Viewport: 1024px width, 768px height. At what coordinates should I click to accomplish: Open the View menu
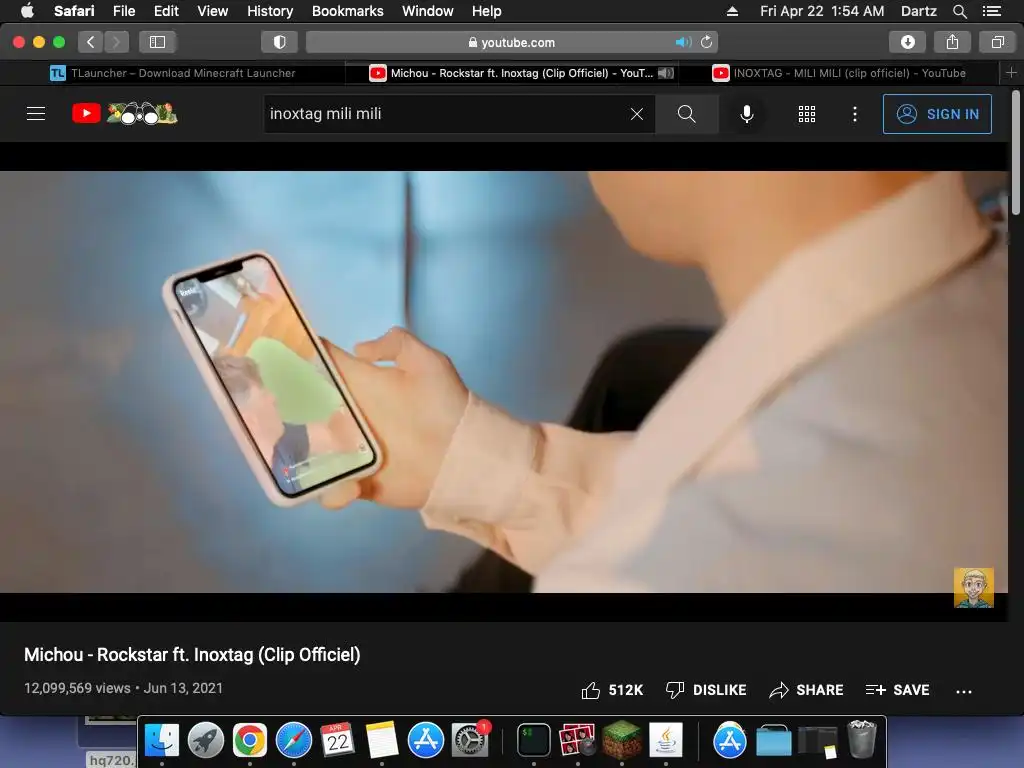(212, 11)
